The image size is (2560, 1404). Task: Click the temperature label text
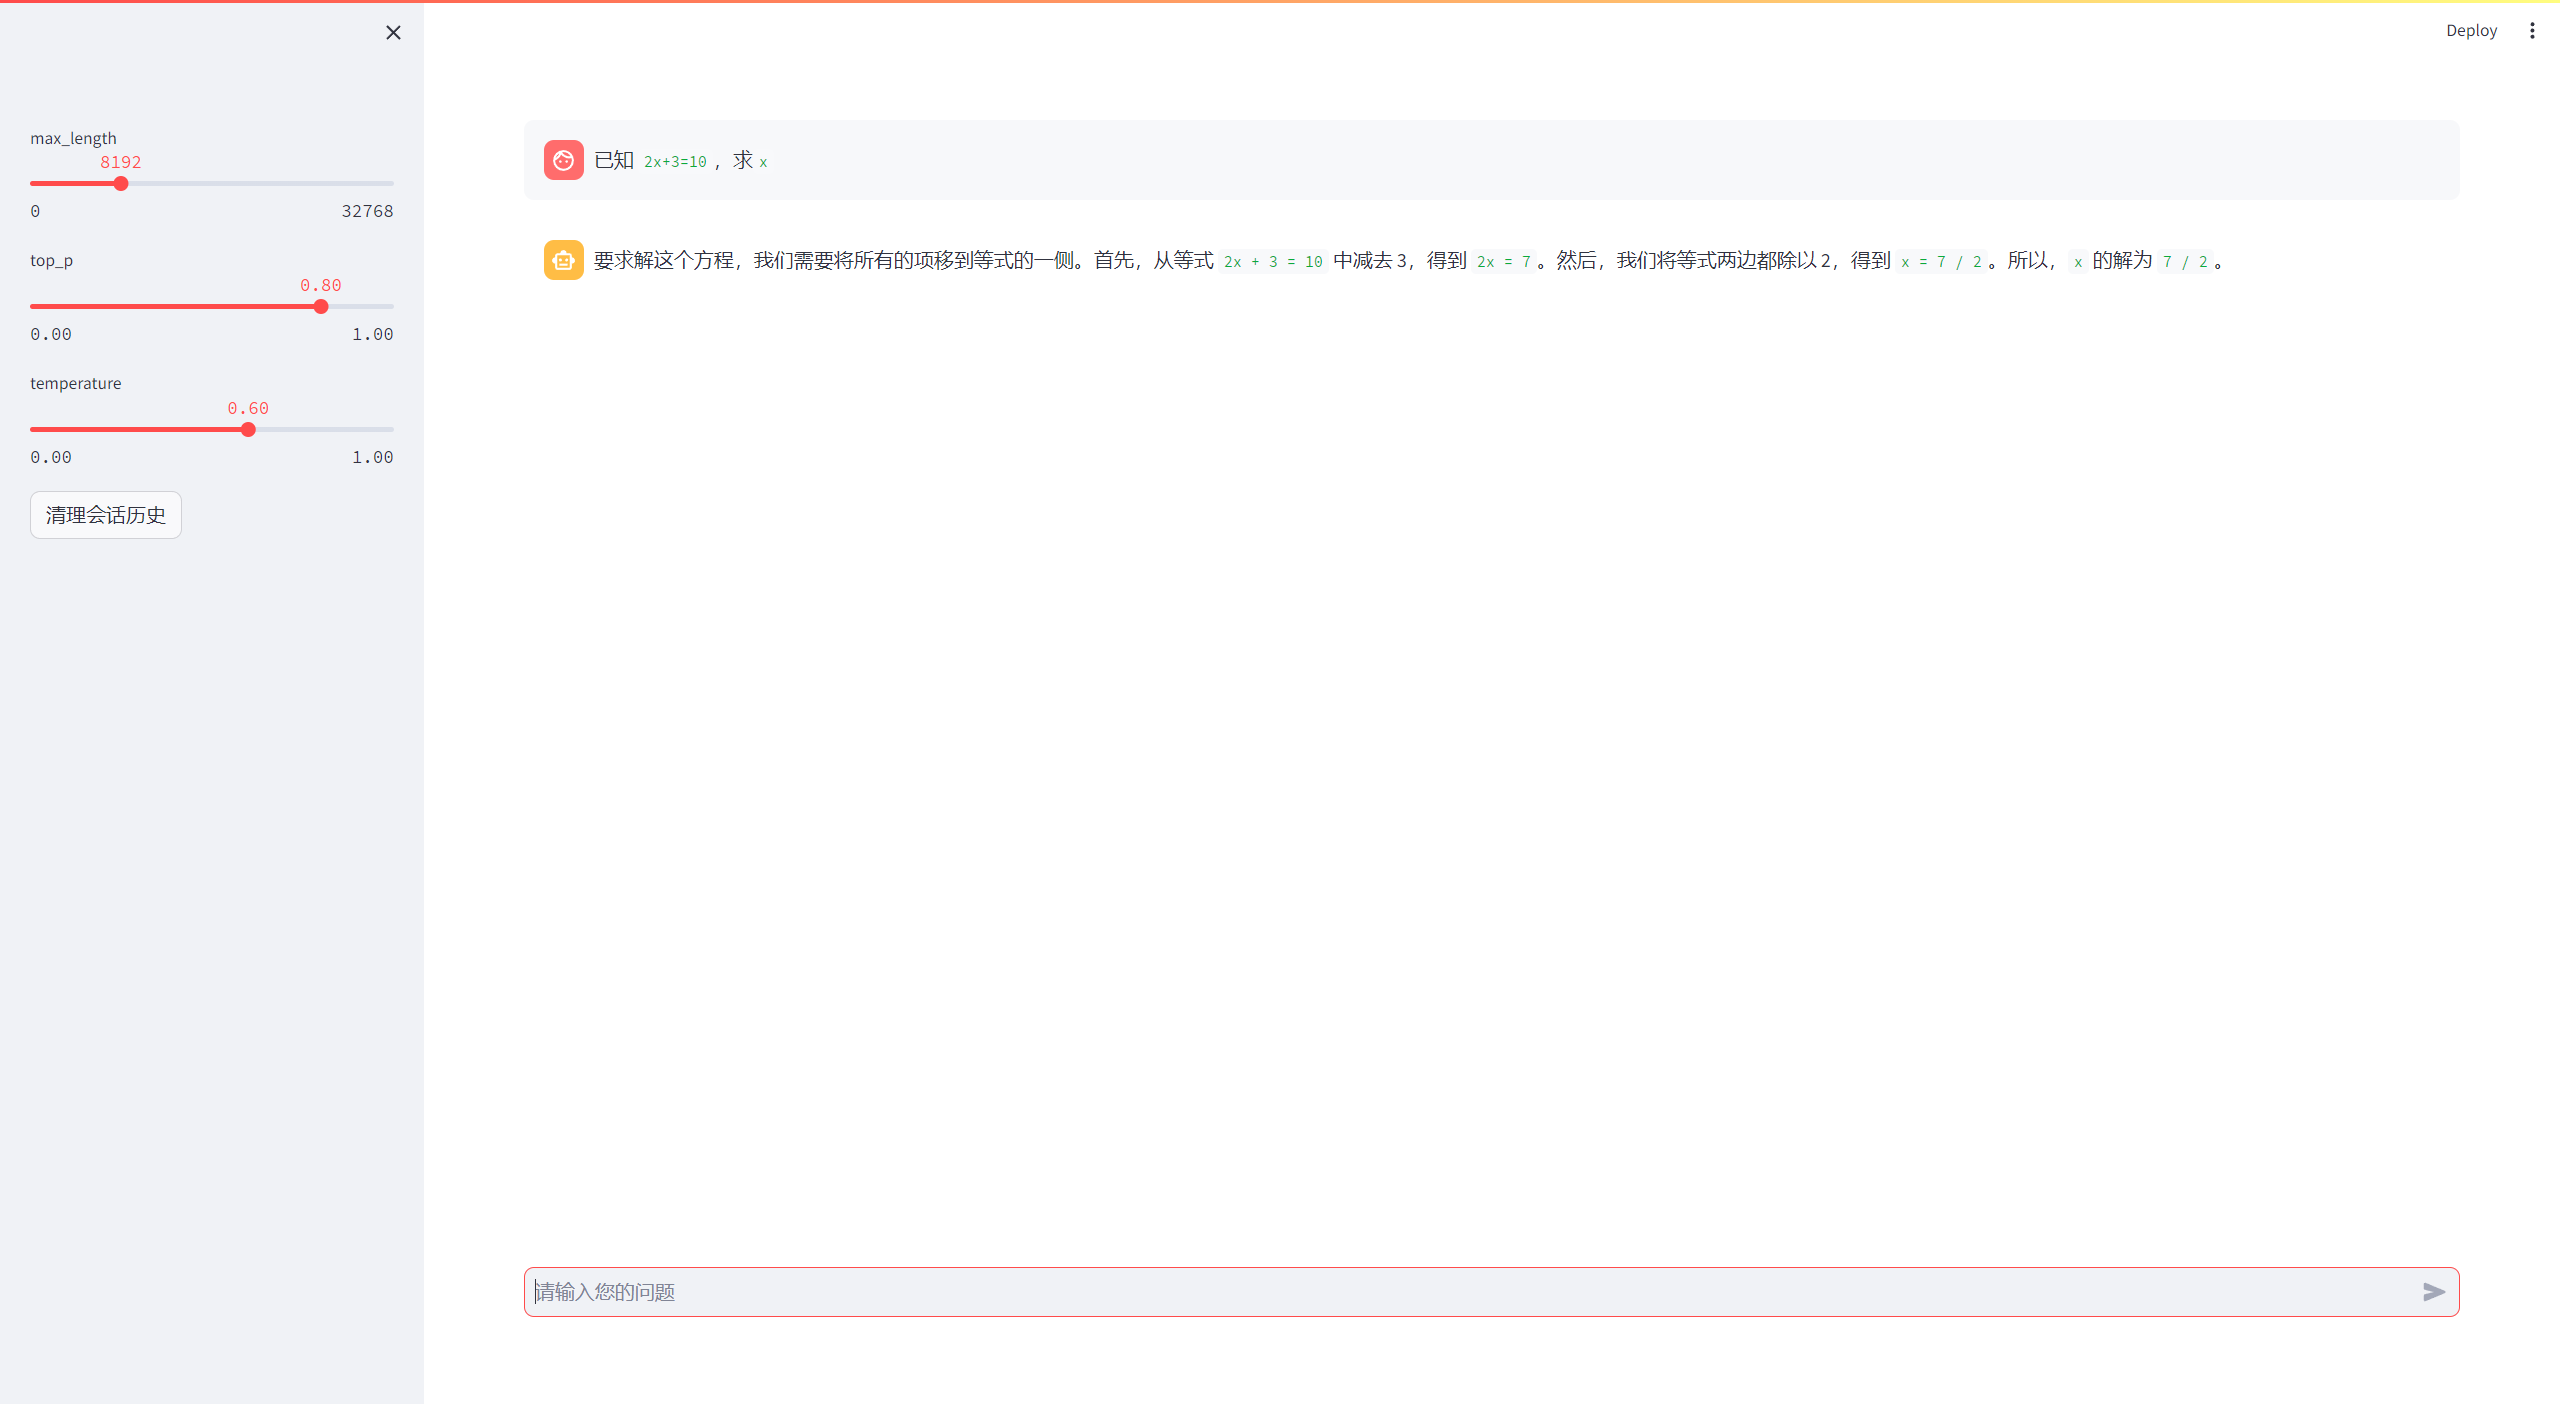(75, 382)
